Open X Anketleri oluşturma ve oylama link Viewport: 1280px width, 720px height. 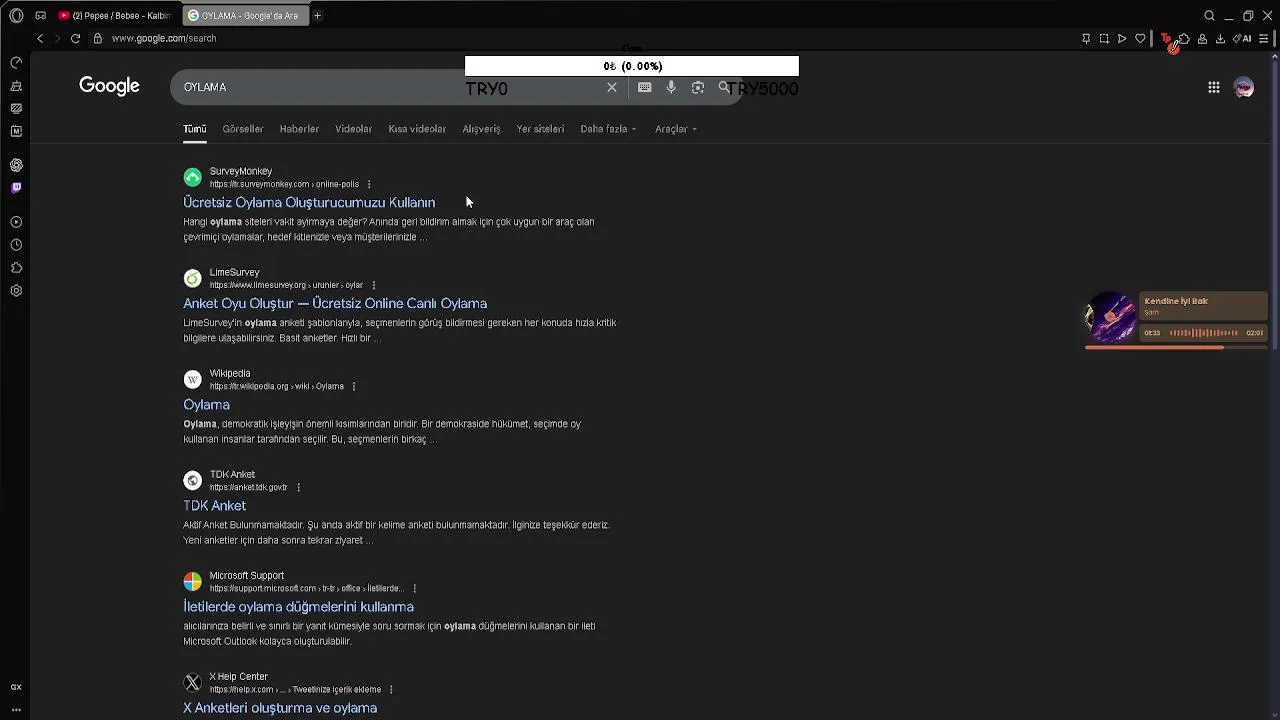point(280,708)
